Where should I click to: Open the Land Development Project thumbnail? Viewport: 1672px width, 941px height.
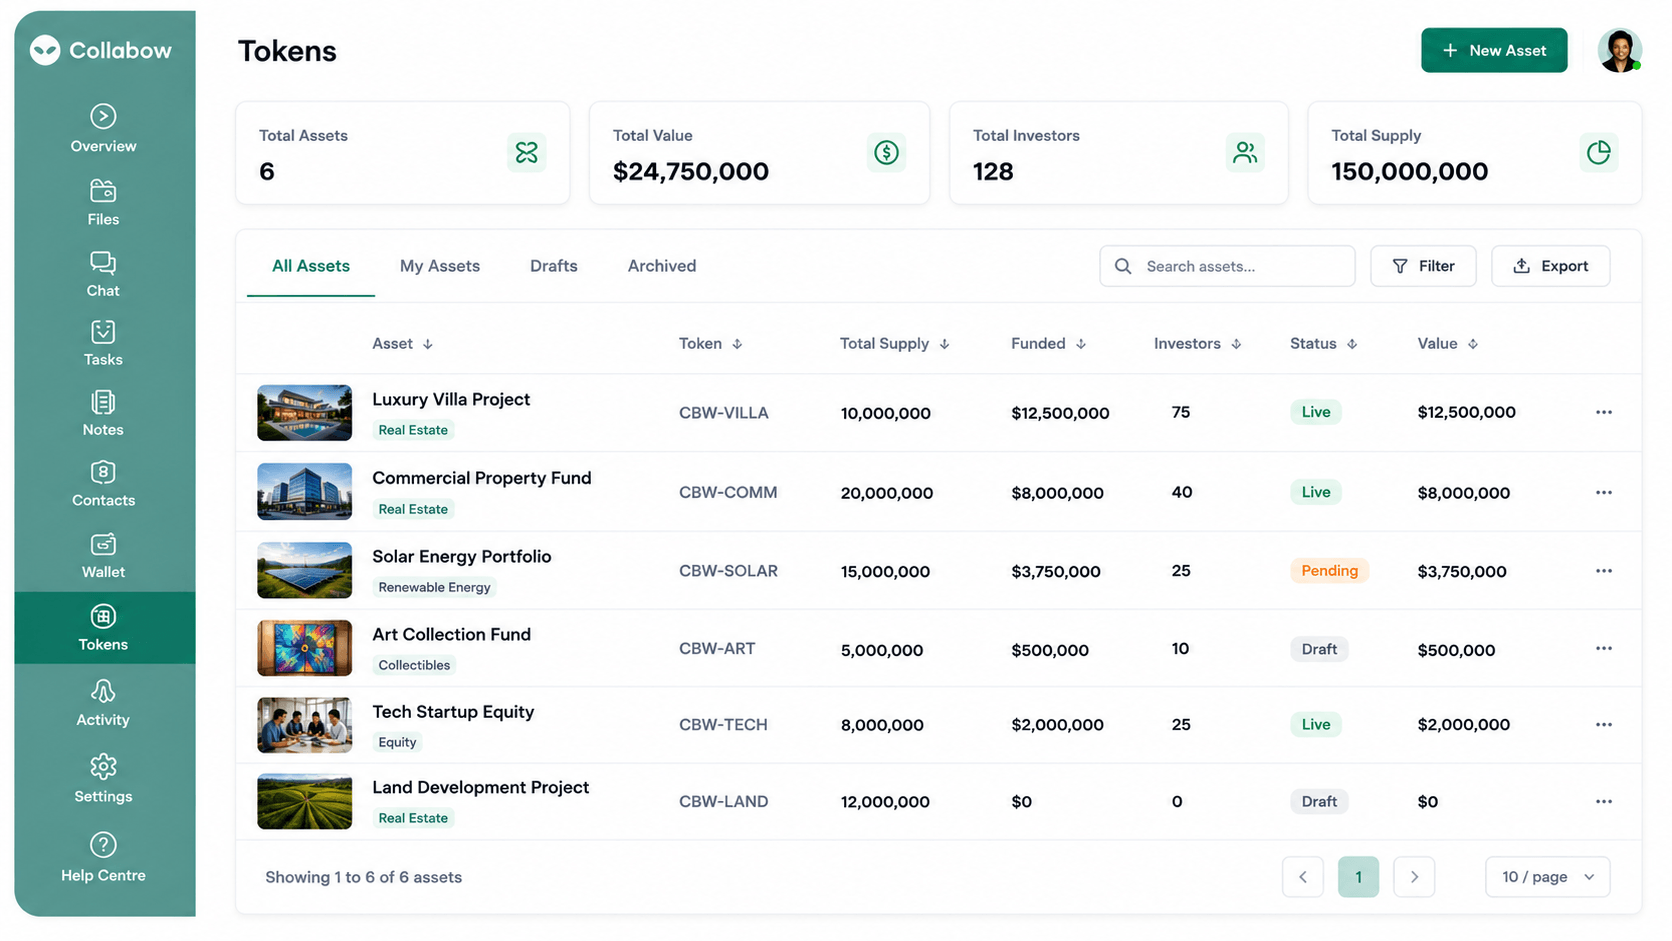pos(304,801)
